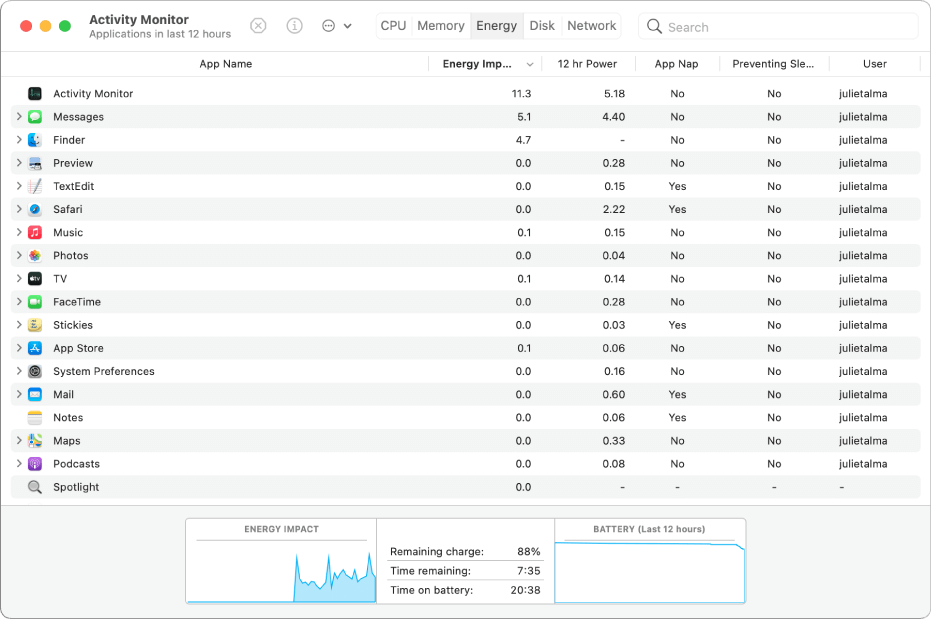Sort by the 12 hr Power column
The image size is (931, 620).
588,63
